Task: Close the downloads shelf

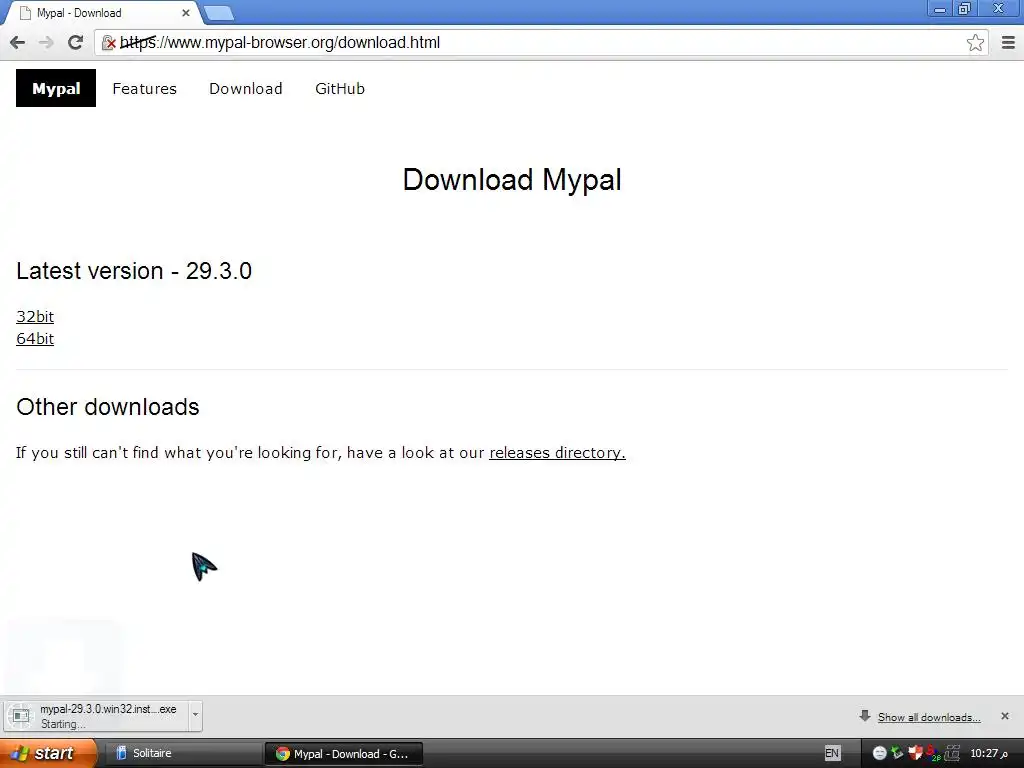Action: tap(1004, 716)
